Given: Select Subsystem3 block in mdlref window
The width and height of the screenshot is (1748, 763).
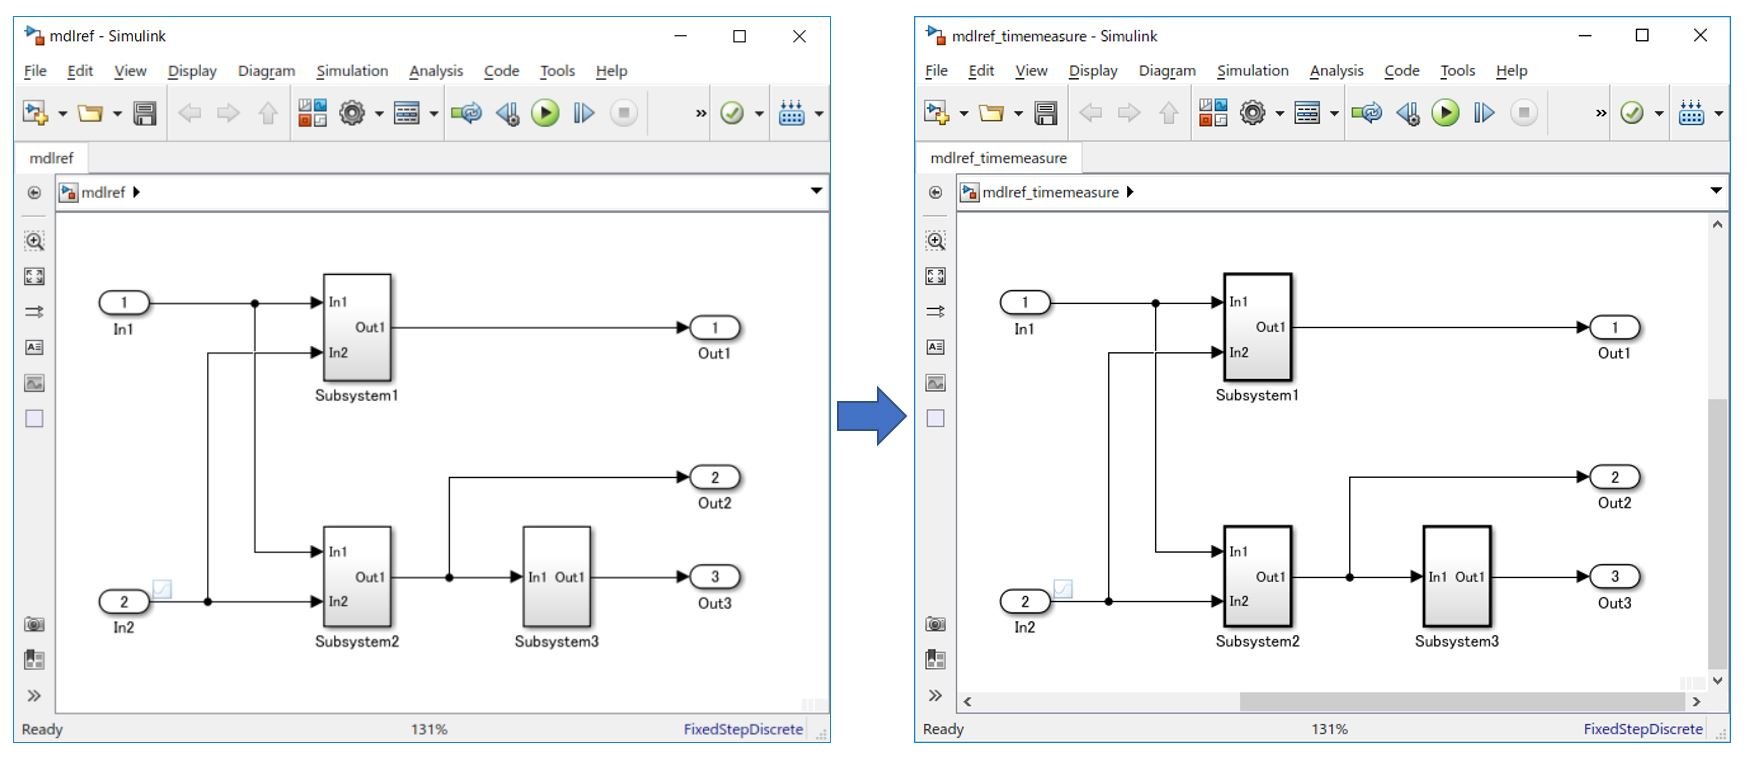Looking at the screenshot, I should [557, 577].
